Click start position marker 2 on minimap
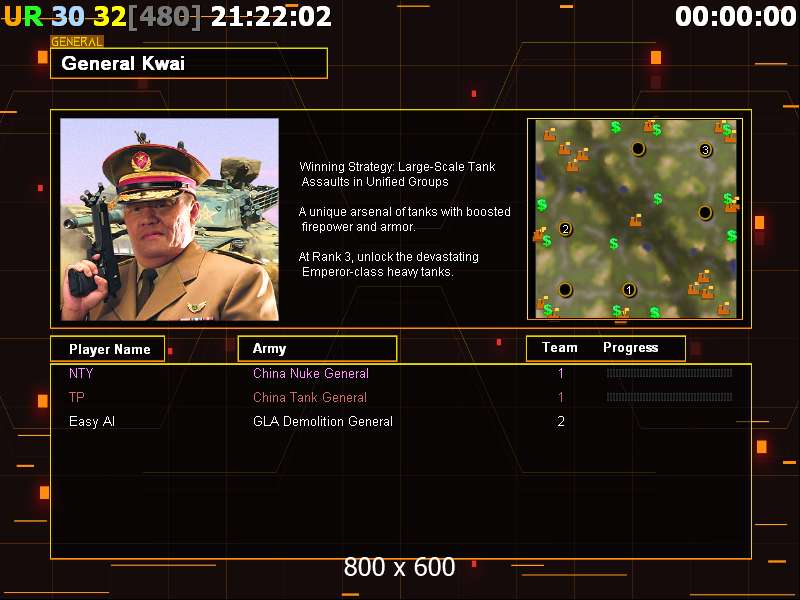Screen dimensions: 800x600 tap(565, 229)
